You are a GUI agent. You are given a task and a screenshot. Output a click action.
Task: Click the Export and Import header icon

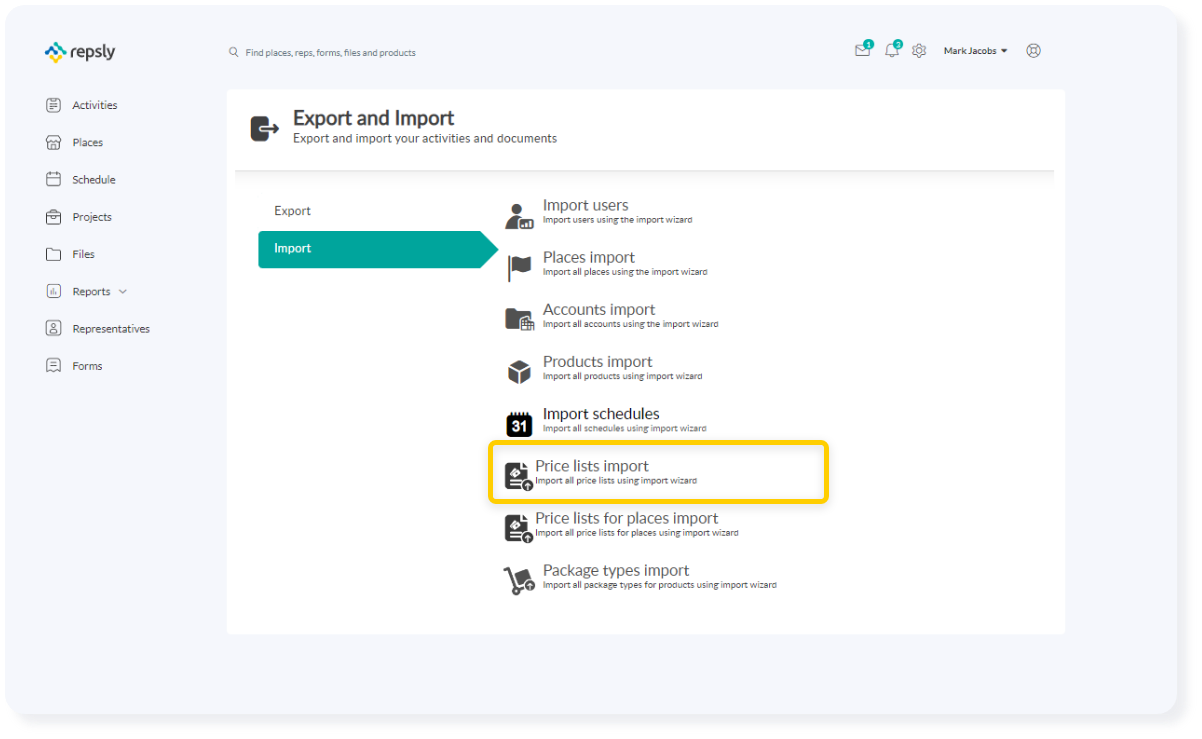click(x=264, y=128)
